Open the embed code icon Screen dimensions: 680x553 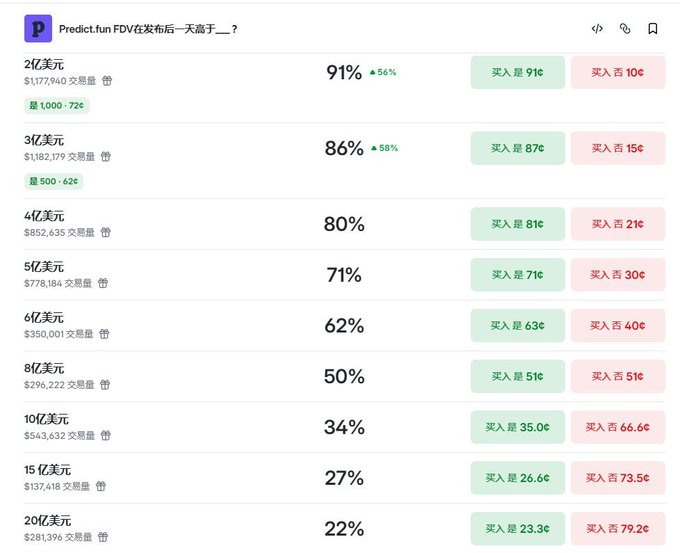coord(597,29)
